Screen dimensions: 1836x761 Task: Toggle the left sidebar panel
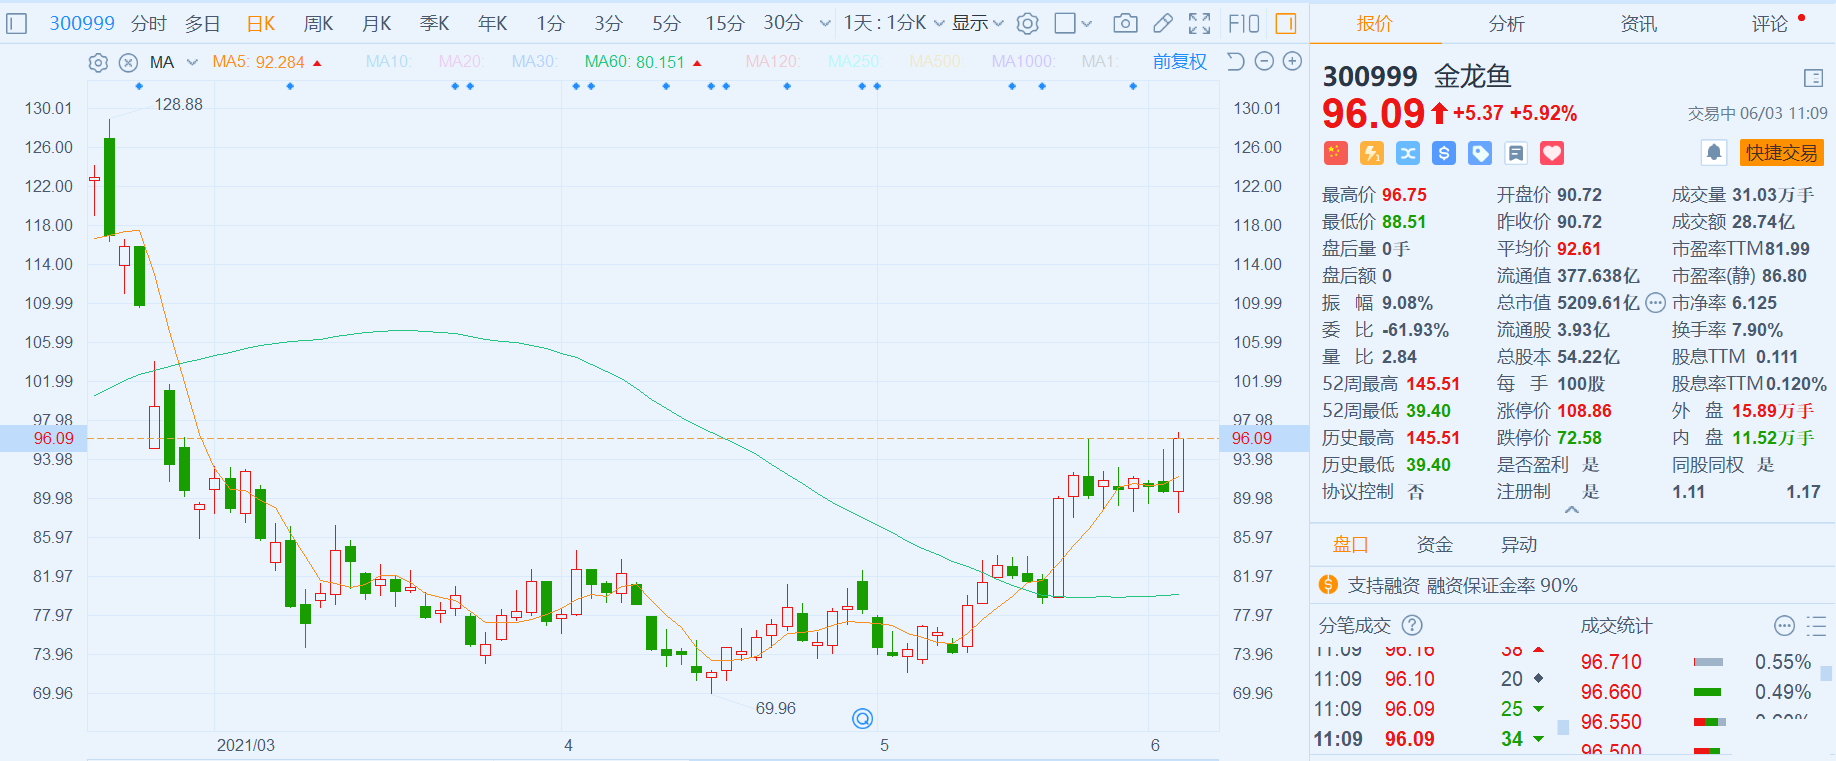17,23
